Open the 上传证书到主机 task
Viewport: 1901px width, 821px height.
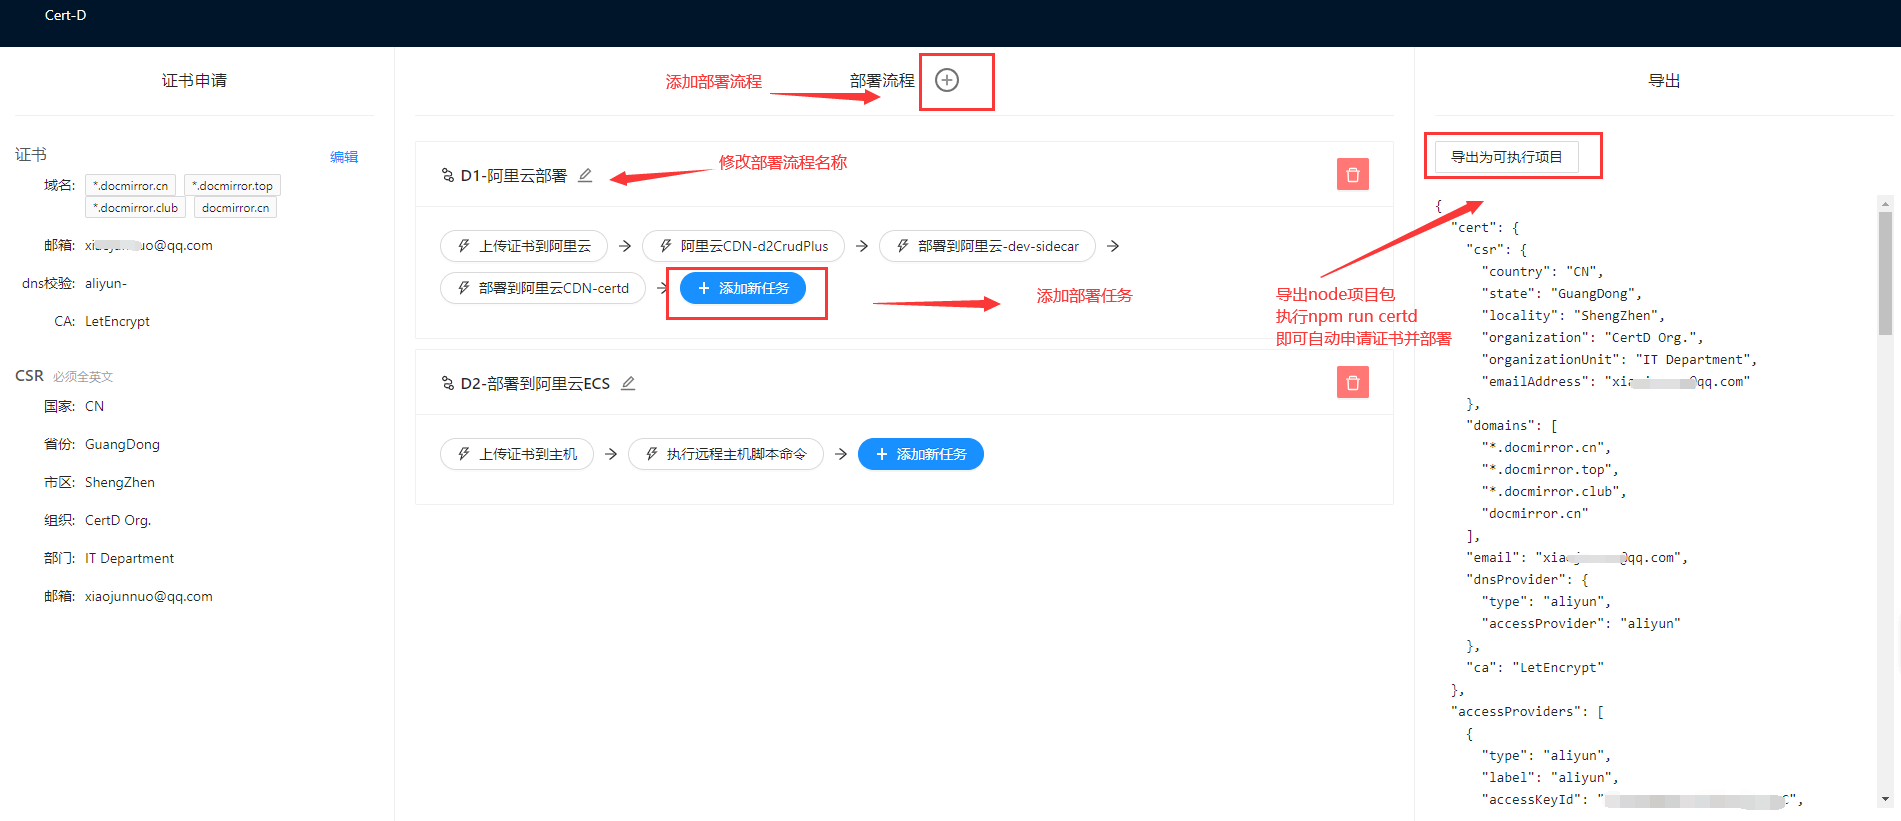pos(517,454)
